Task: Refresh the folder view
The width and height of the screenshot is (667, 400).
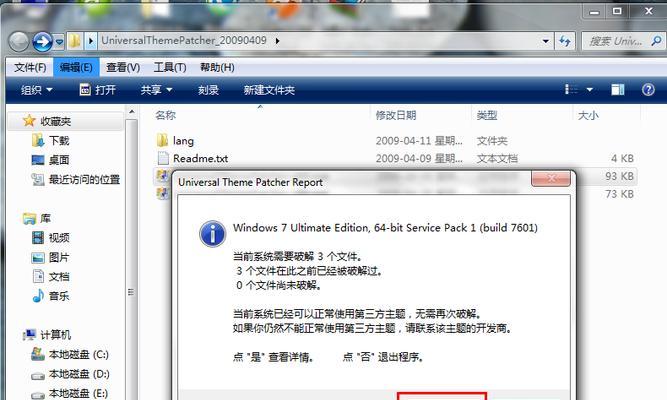Action: pos(565,41)
